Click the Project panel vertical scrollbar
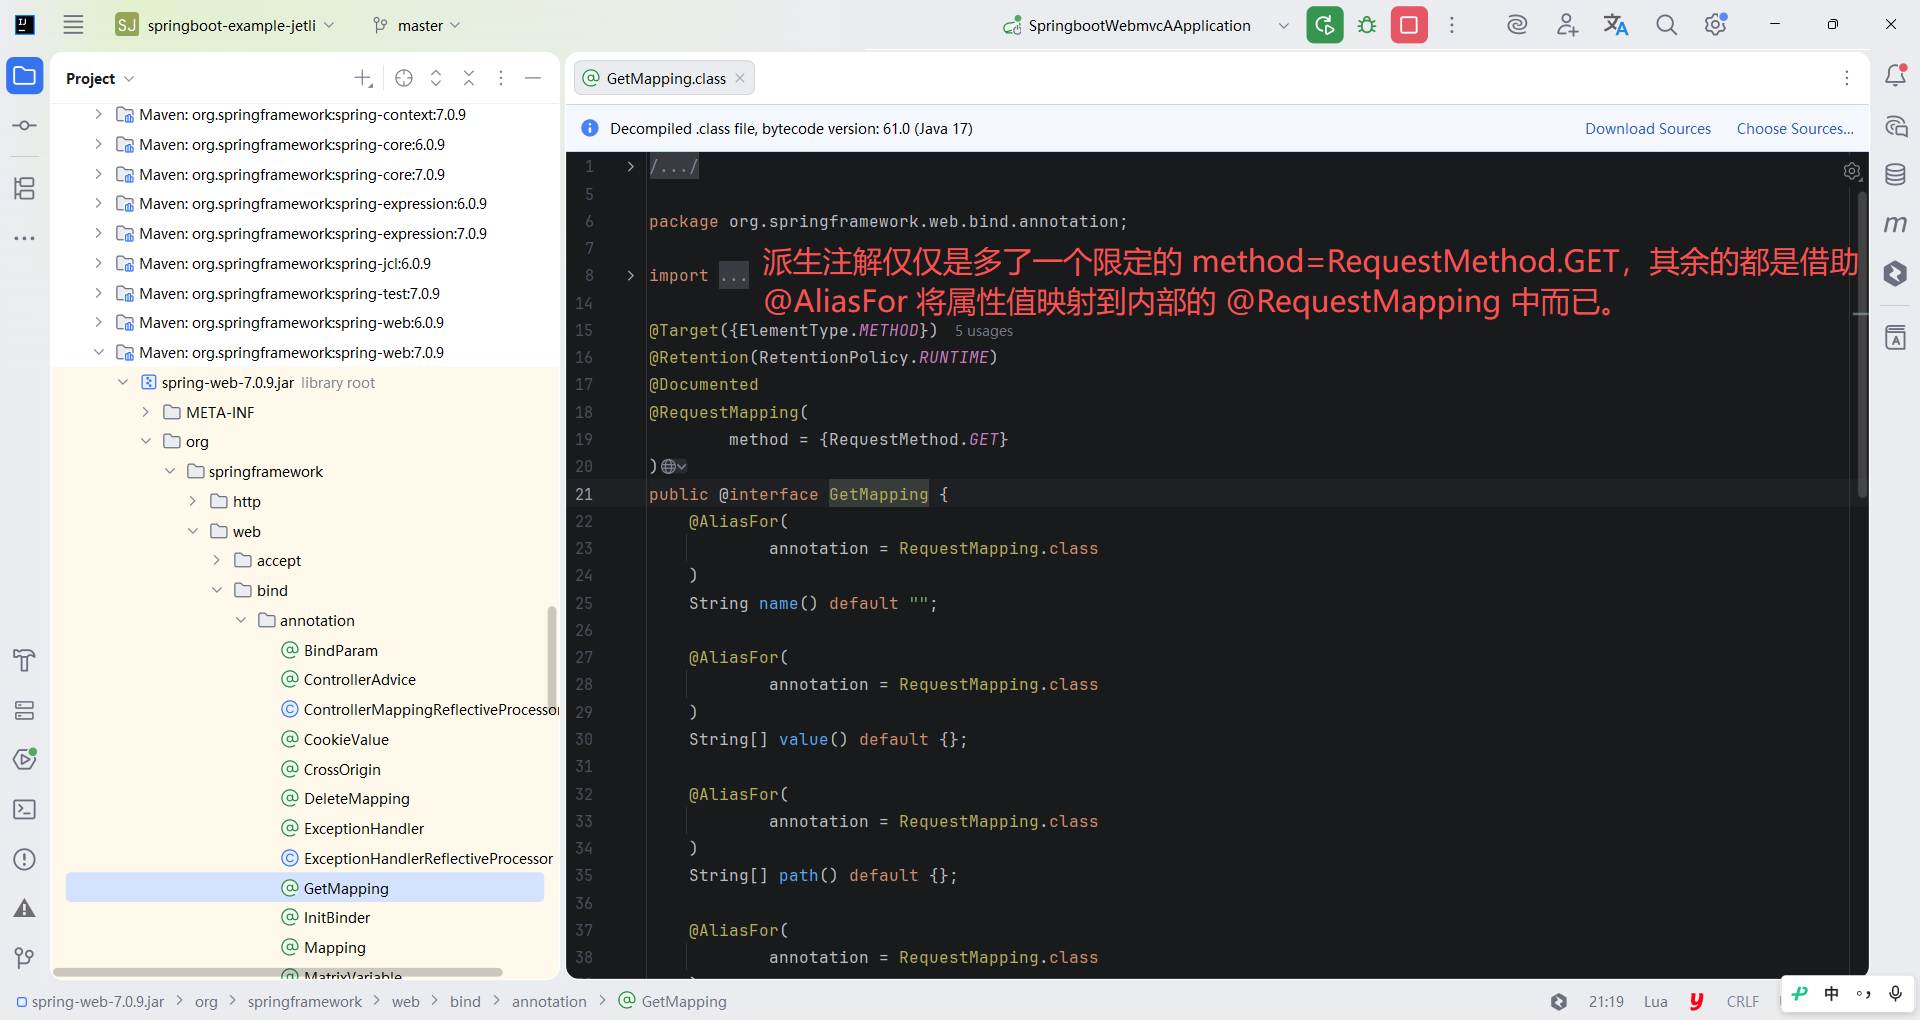The image size is (1920, 1020). [x=551, y=656]
